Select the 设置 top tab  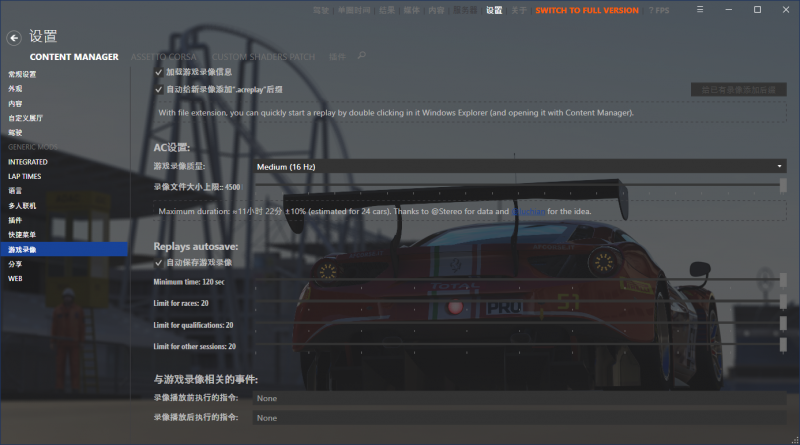(x=494, y=10)
